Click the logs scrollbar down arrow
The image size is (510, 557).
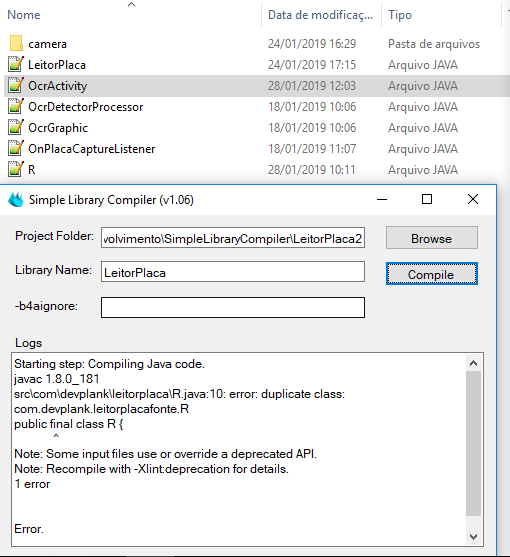tap(473, 536)
